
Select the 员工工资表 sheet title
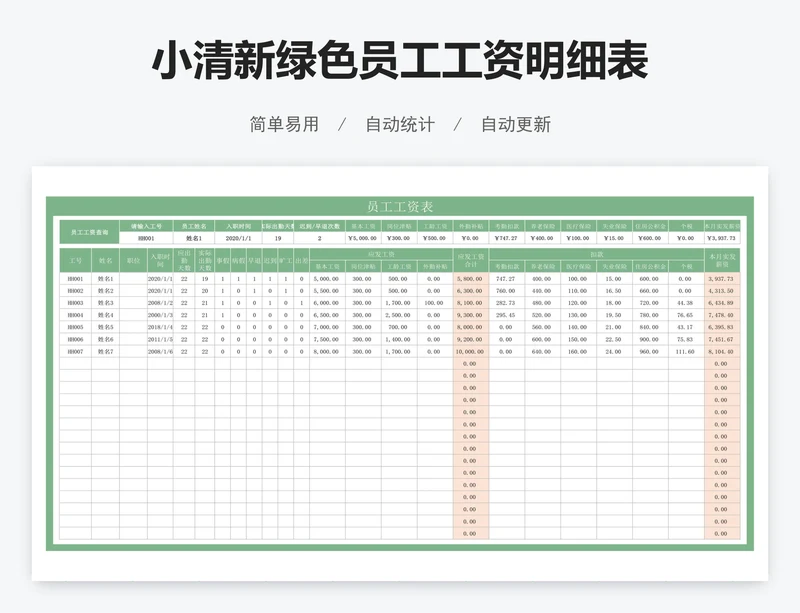[400, 207]
